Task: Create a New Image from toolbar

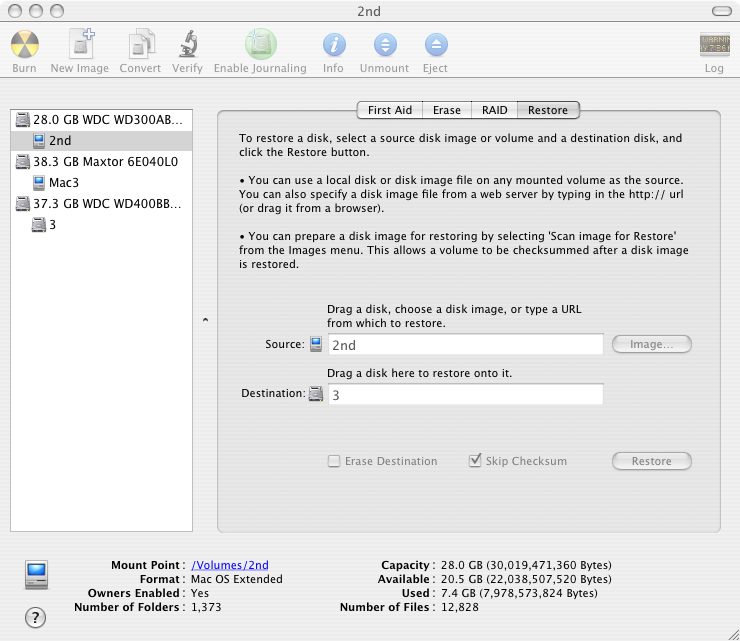Action: (80, 43)
